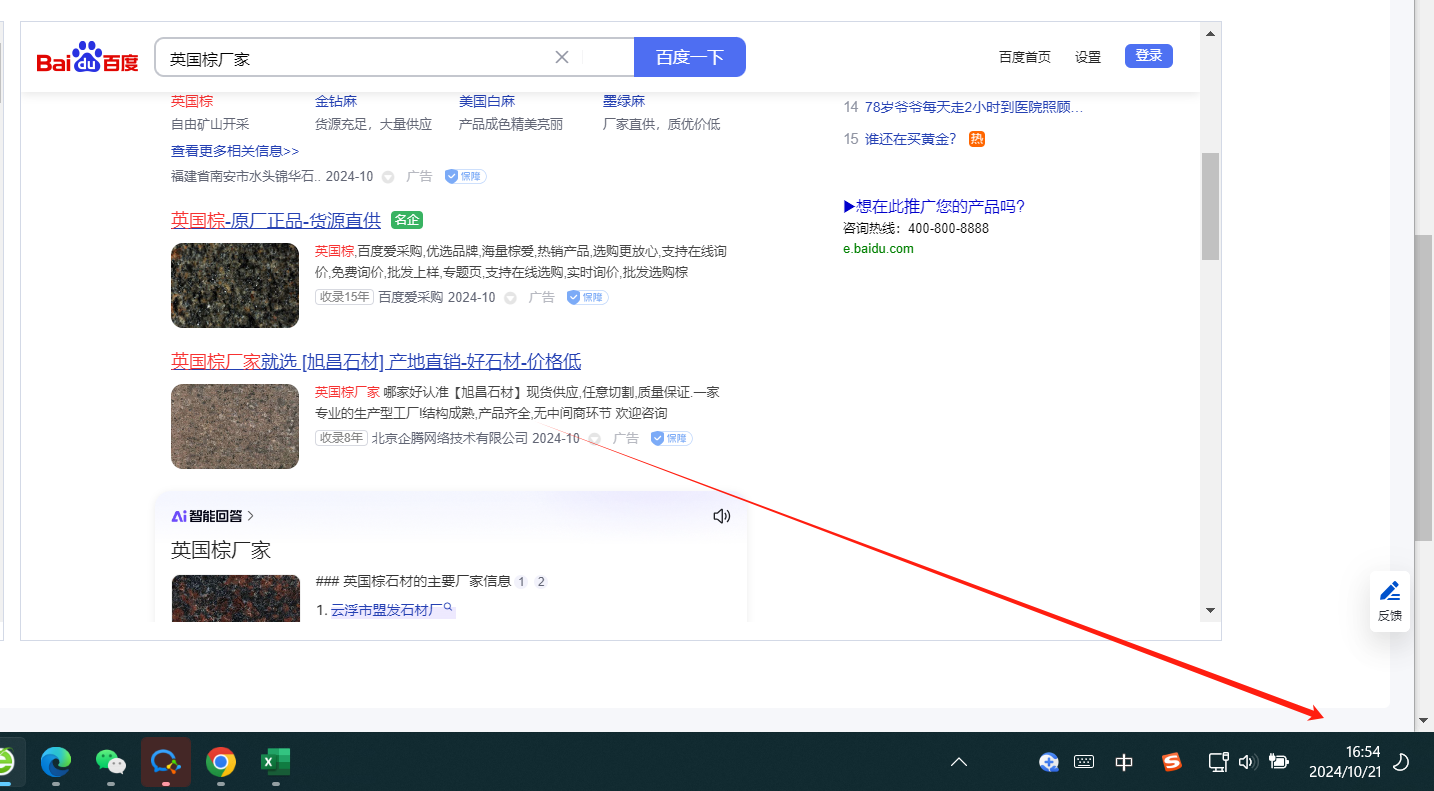Click the Baidu logo
Screen dimensions: 1434x791
87,58
